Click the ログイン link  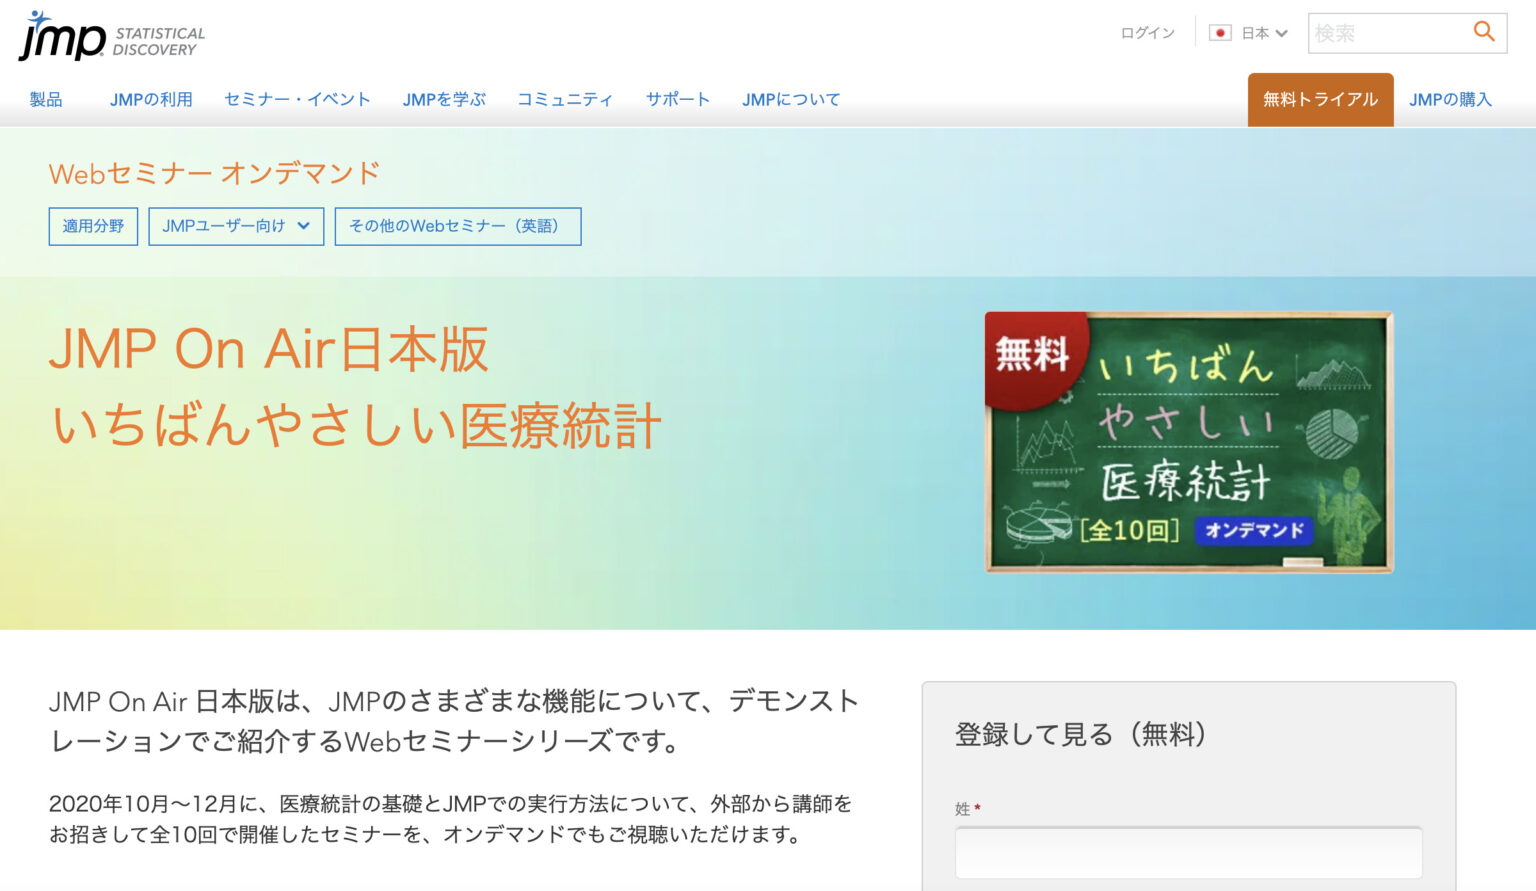click(x=1146, y=32)
